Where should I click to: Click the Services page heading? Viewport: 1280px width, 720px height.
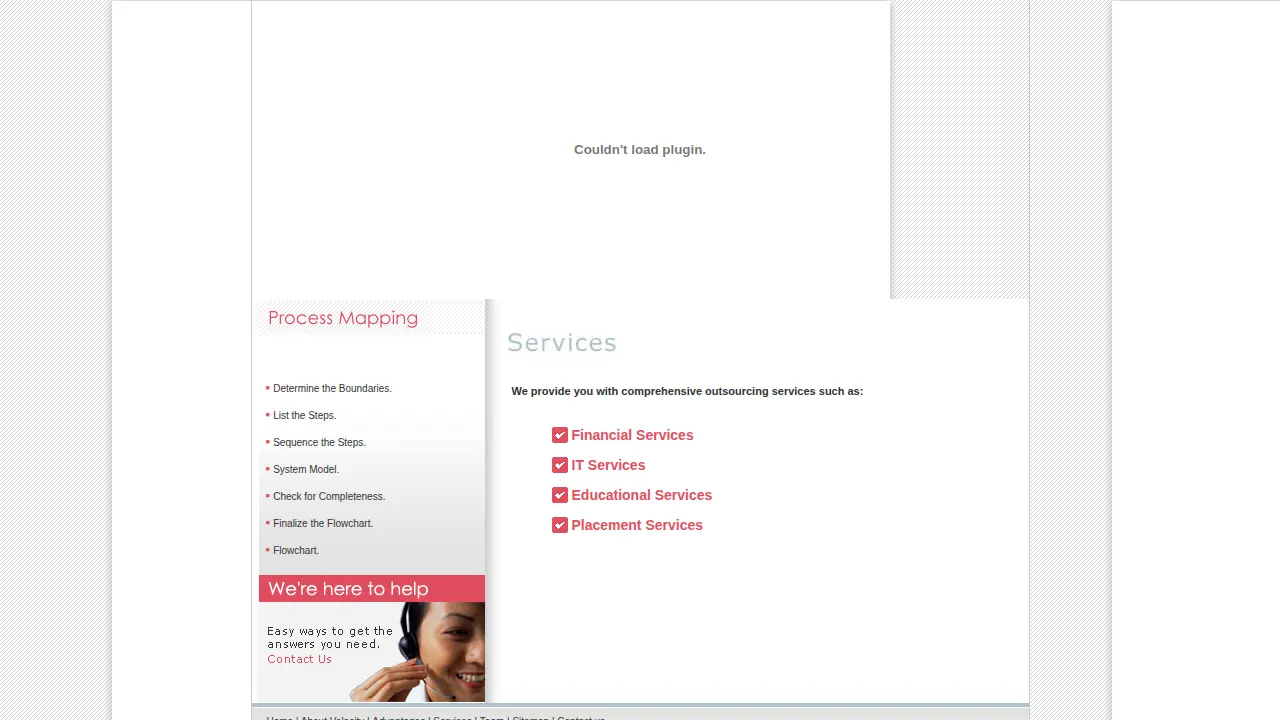[x=562, y=343]
